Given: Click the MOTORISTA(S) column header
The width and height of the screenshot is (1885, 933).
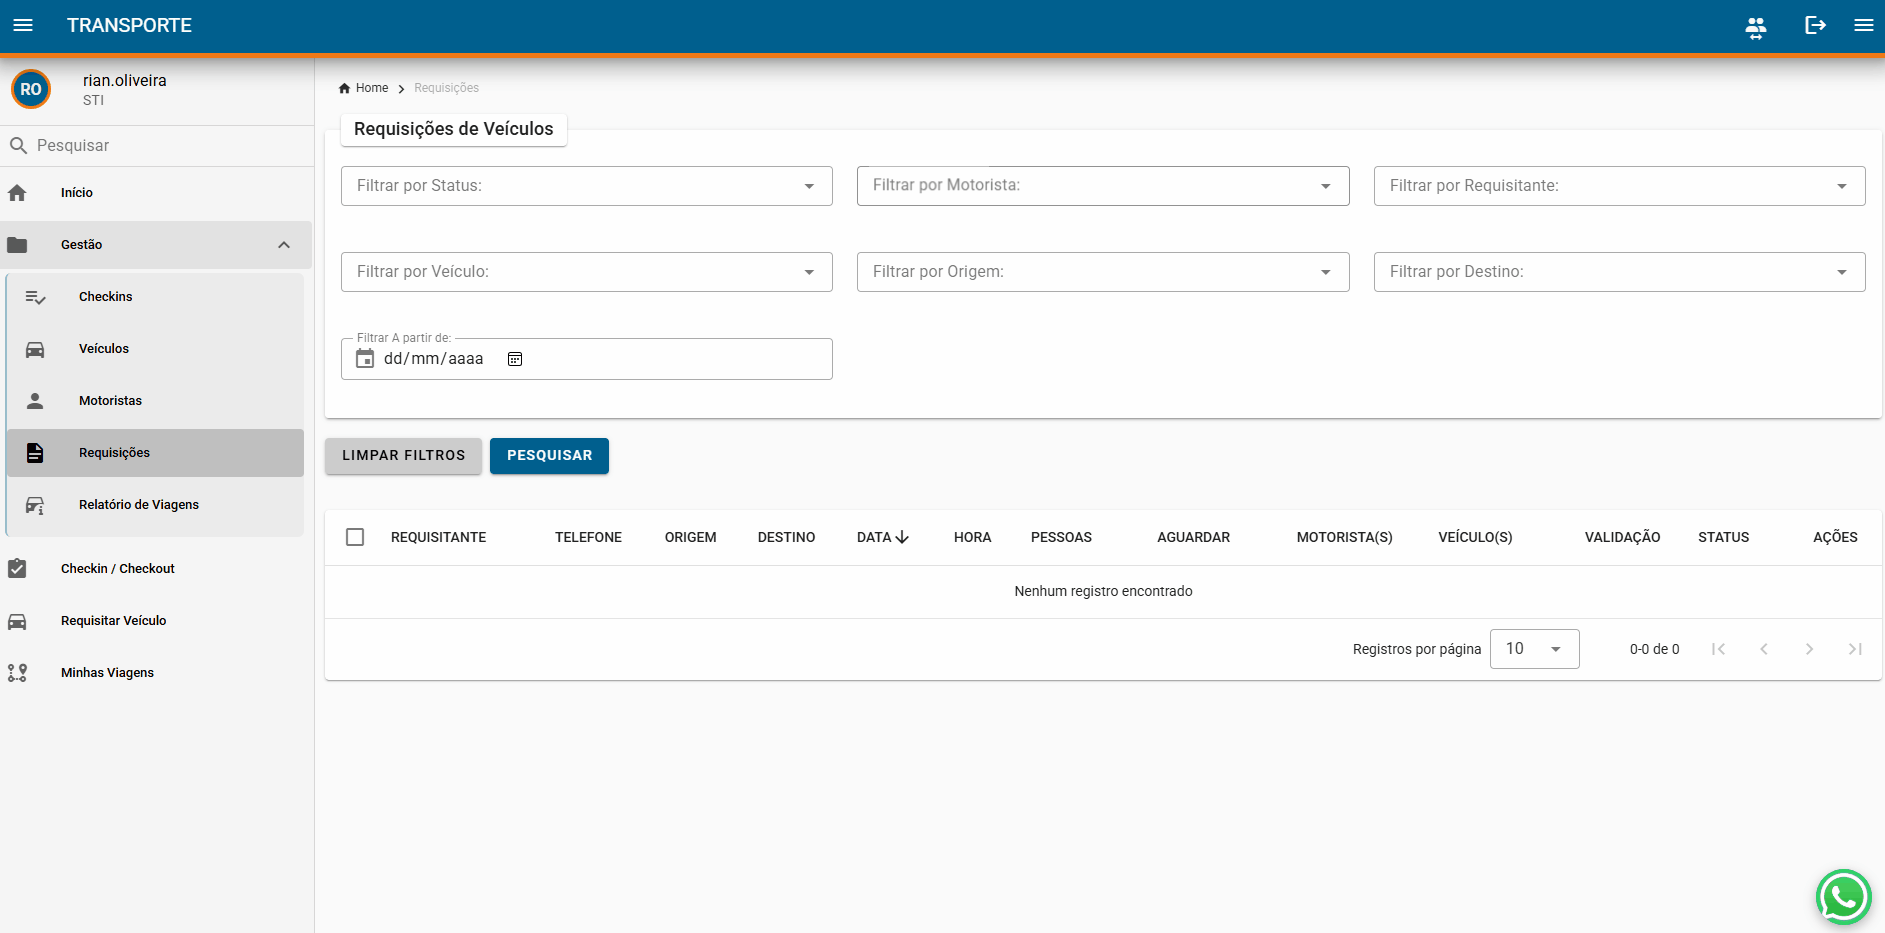Looking at the screenshot, I should pyautogui.click(x=1344, y=537).
